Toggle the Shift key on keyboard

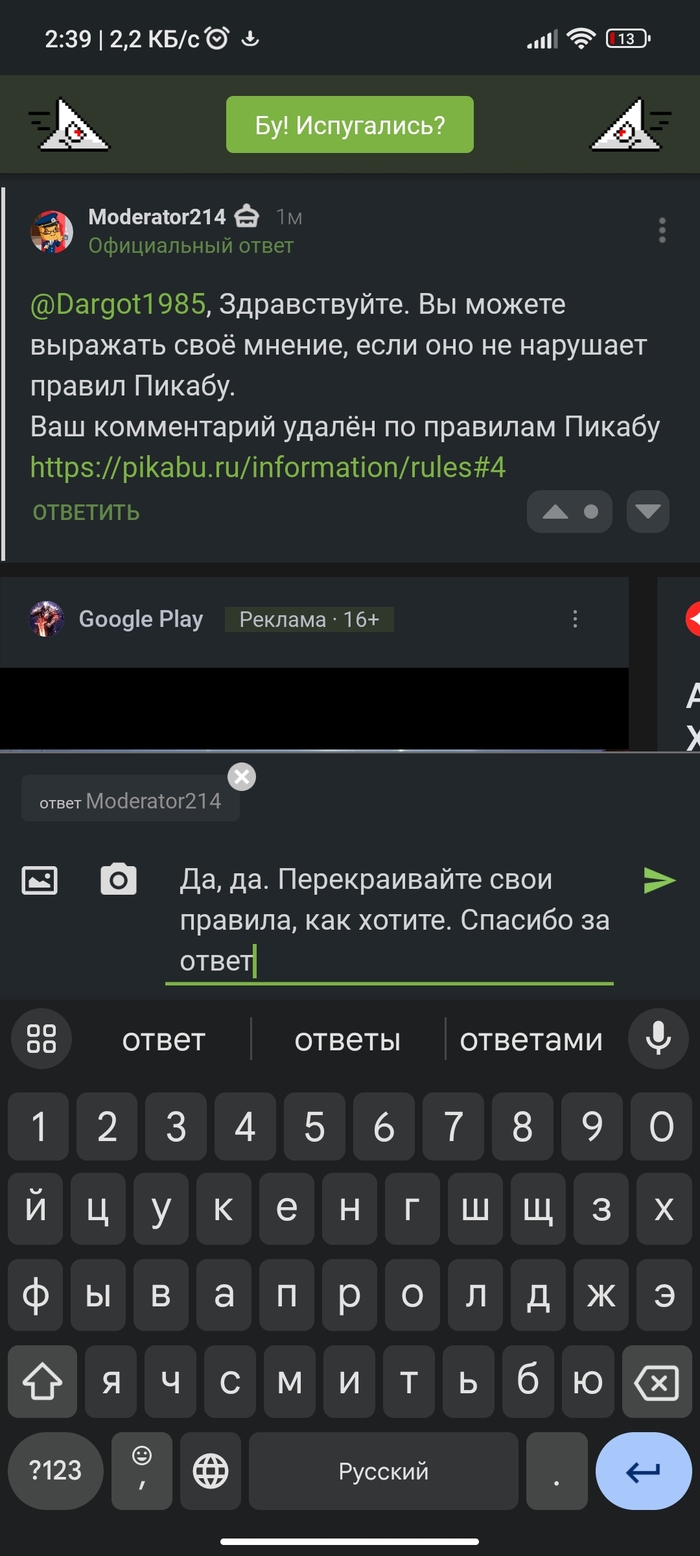(x=42, y=1383)
